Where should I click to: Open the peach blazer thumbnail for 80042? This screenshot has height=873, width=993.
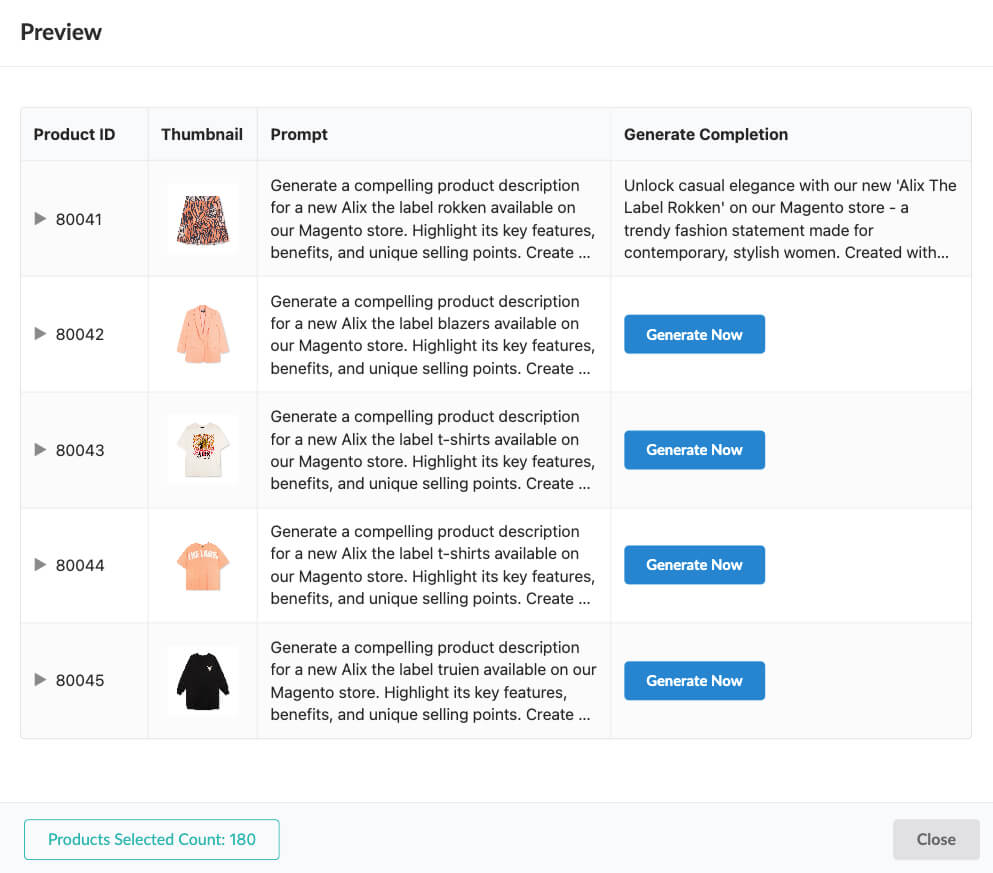coord(202,334)
